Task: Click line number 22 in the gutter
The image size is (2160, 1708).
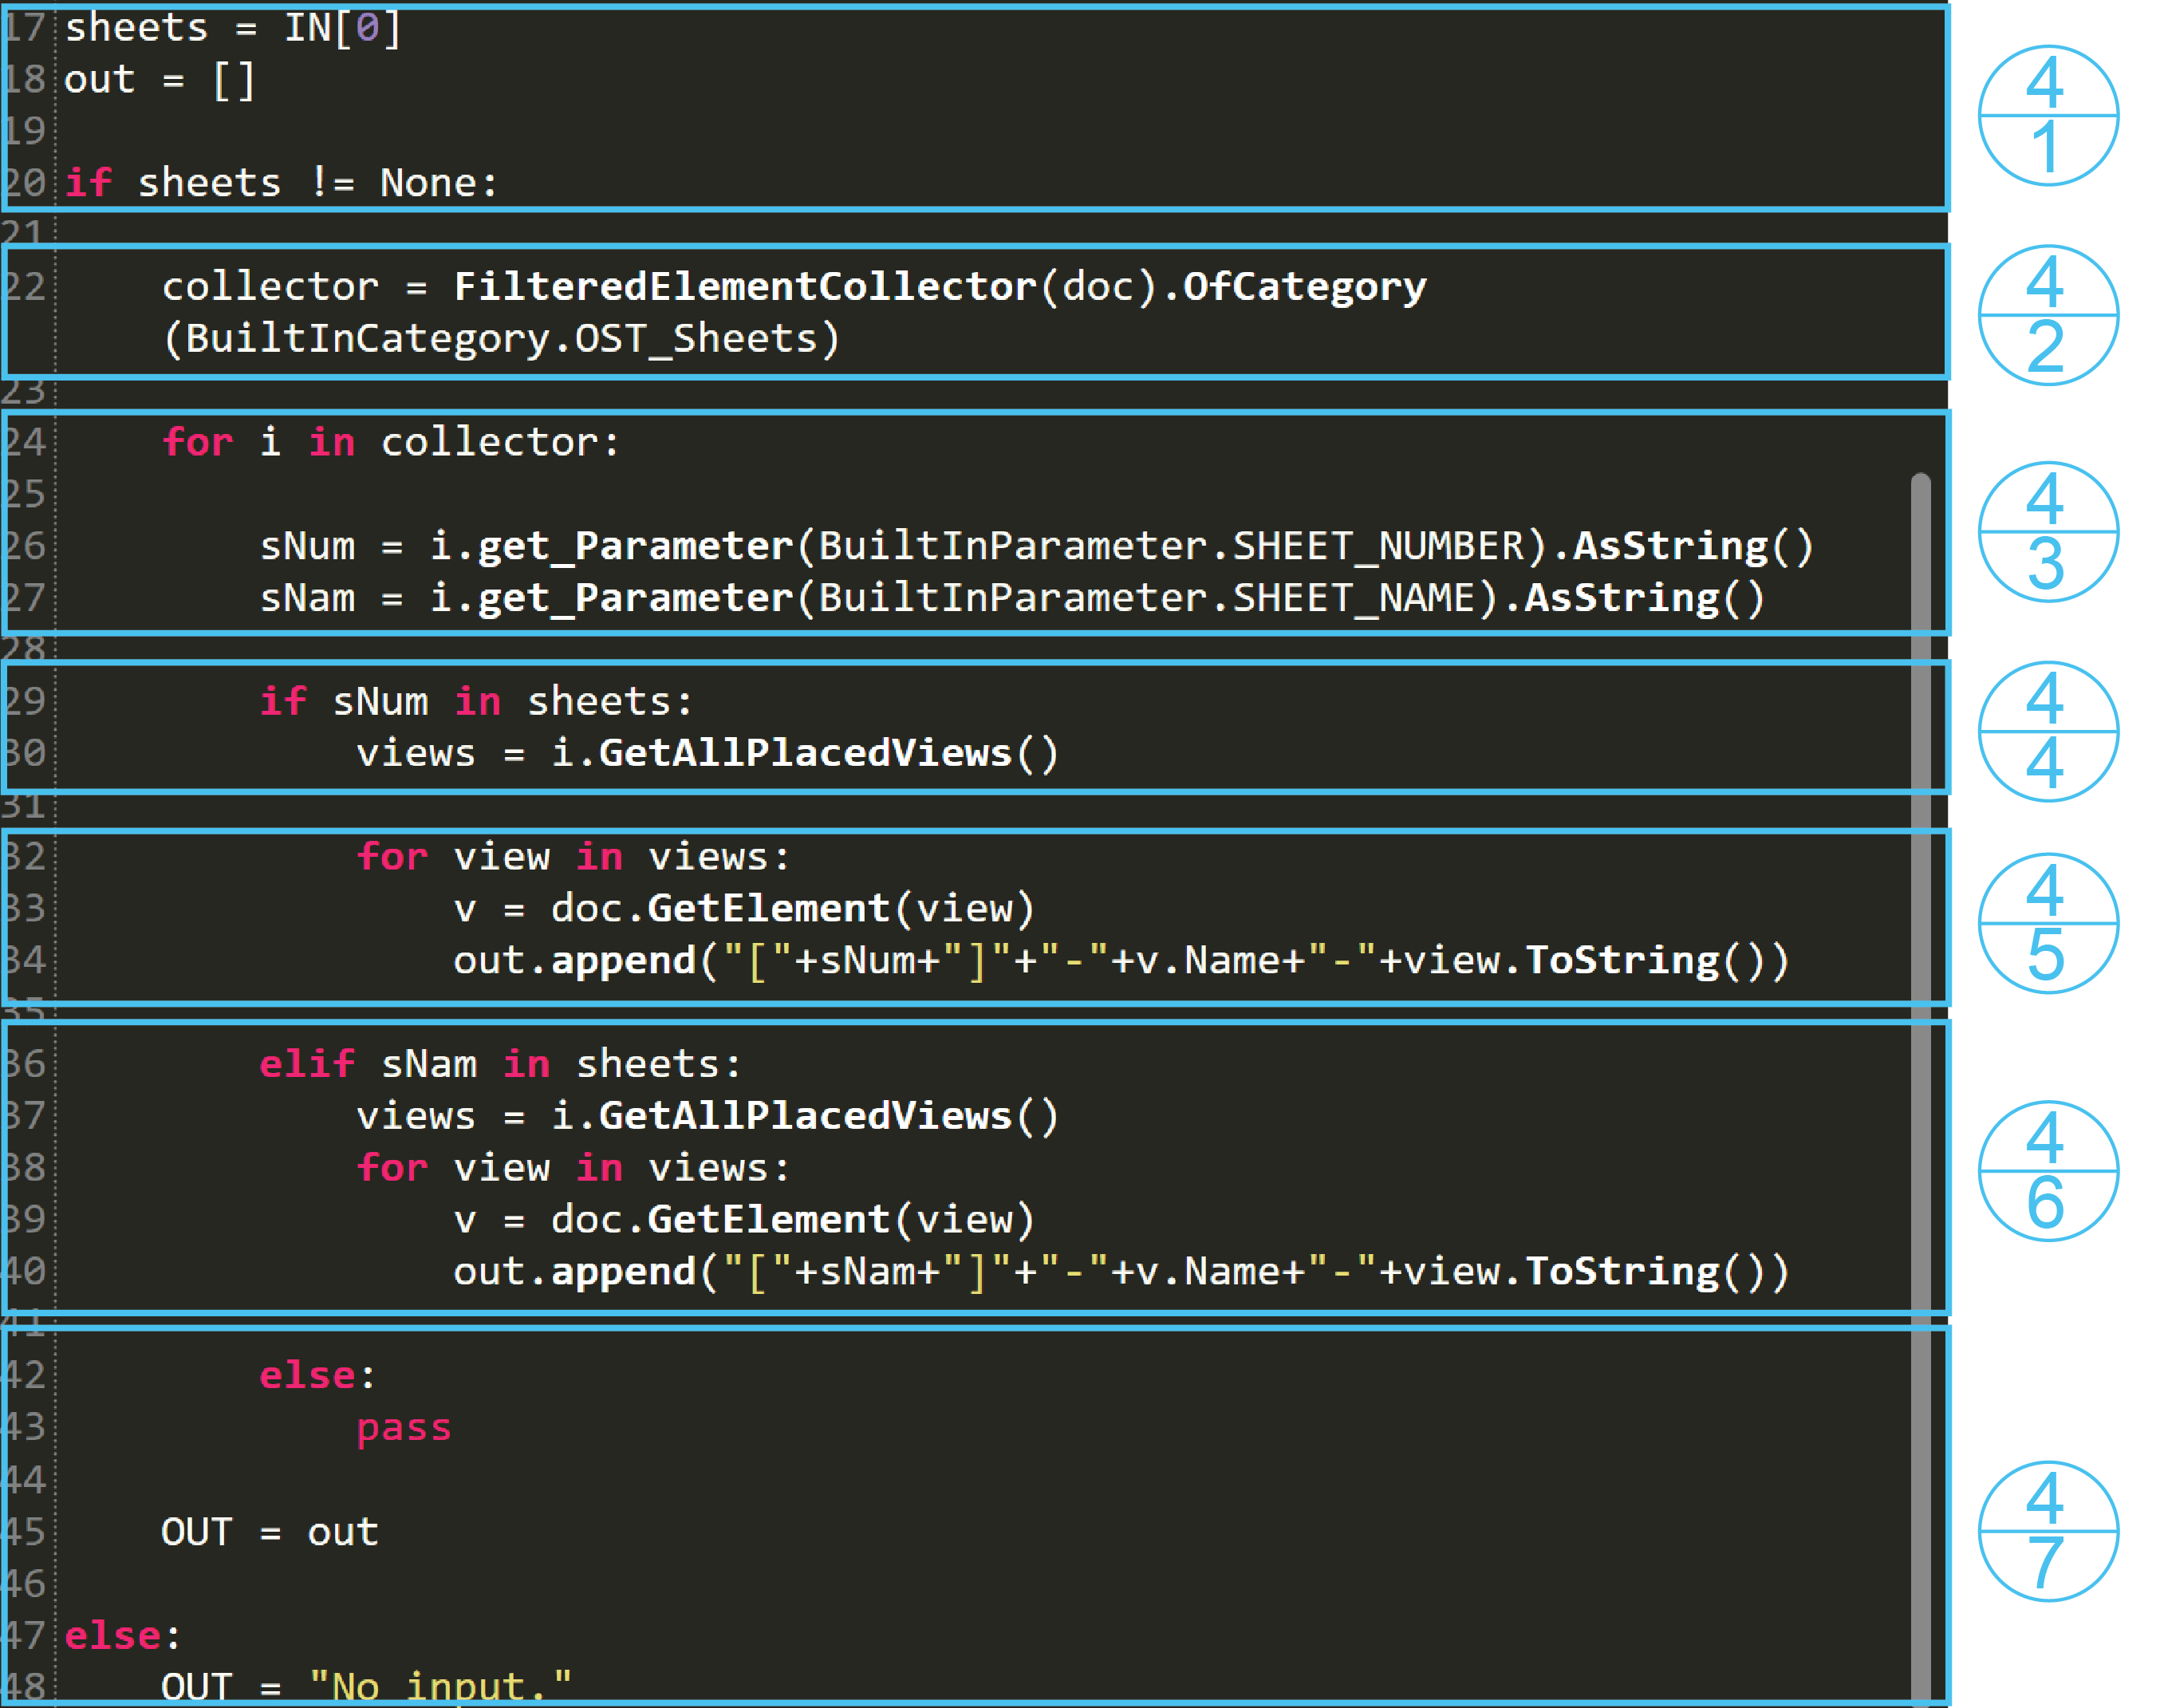Action: [x=25, y=287]
